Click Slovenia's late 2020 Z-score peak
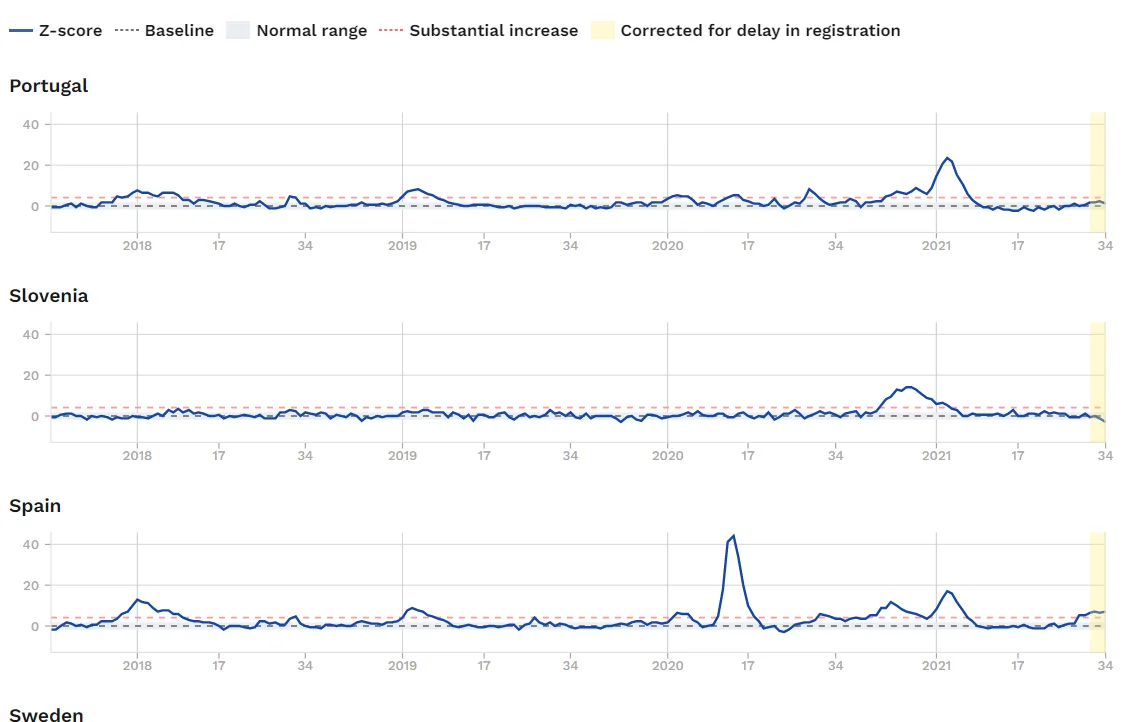 click(x=908, y=387)
